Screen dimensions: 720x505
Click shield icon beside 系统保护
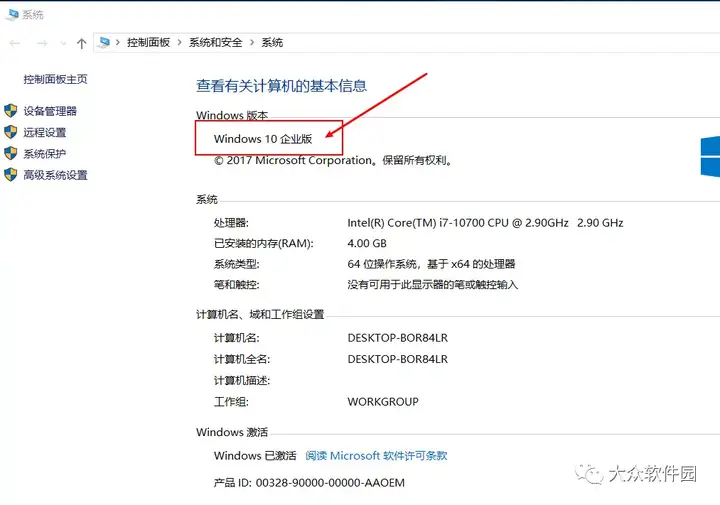(x=11, y=153)
